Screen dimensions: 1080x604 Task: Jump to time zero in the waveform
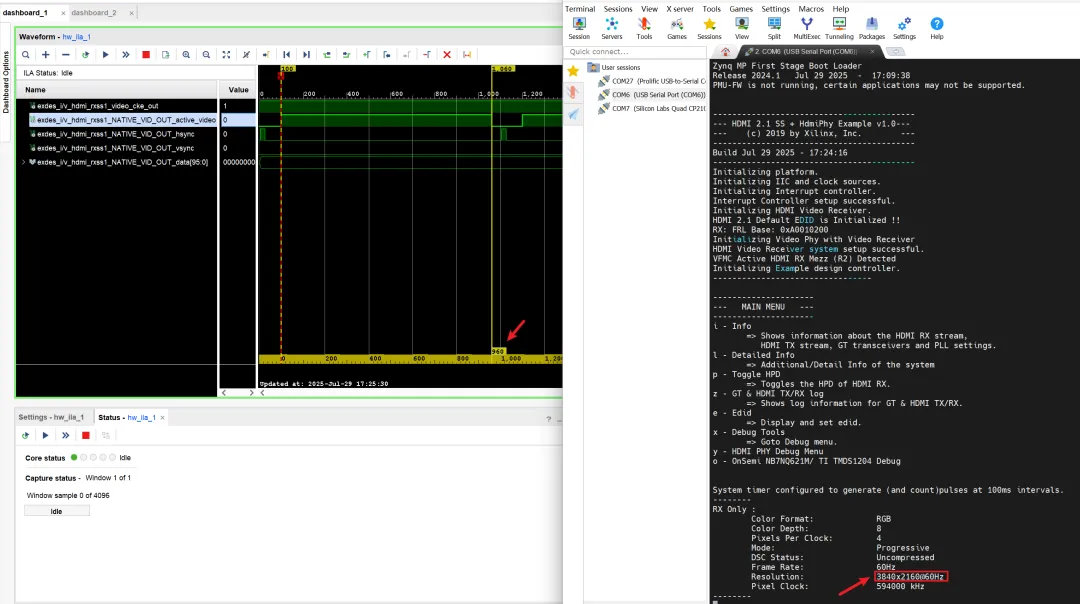pos(287,54)
